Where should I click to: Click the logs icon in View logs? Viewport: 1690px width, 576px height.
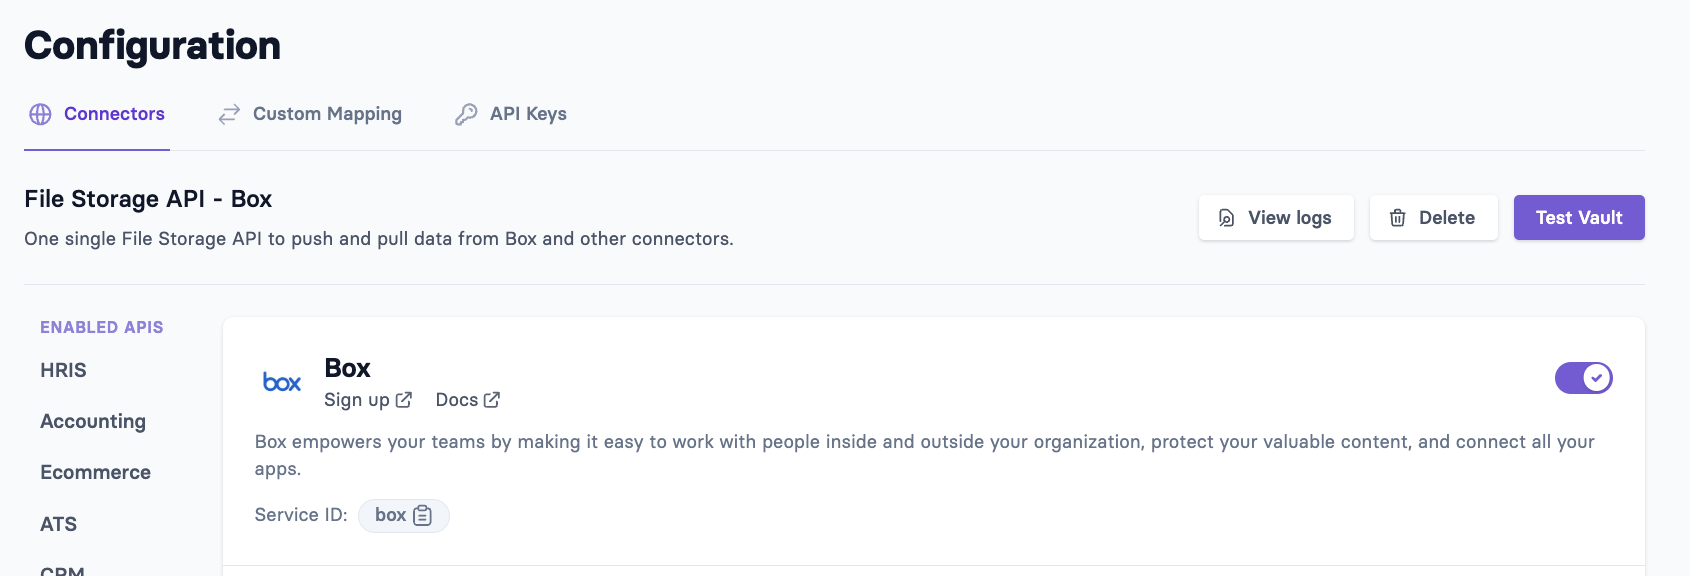point(1226,218)
